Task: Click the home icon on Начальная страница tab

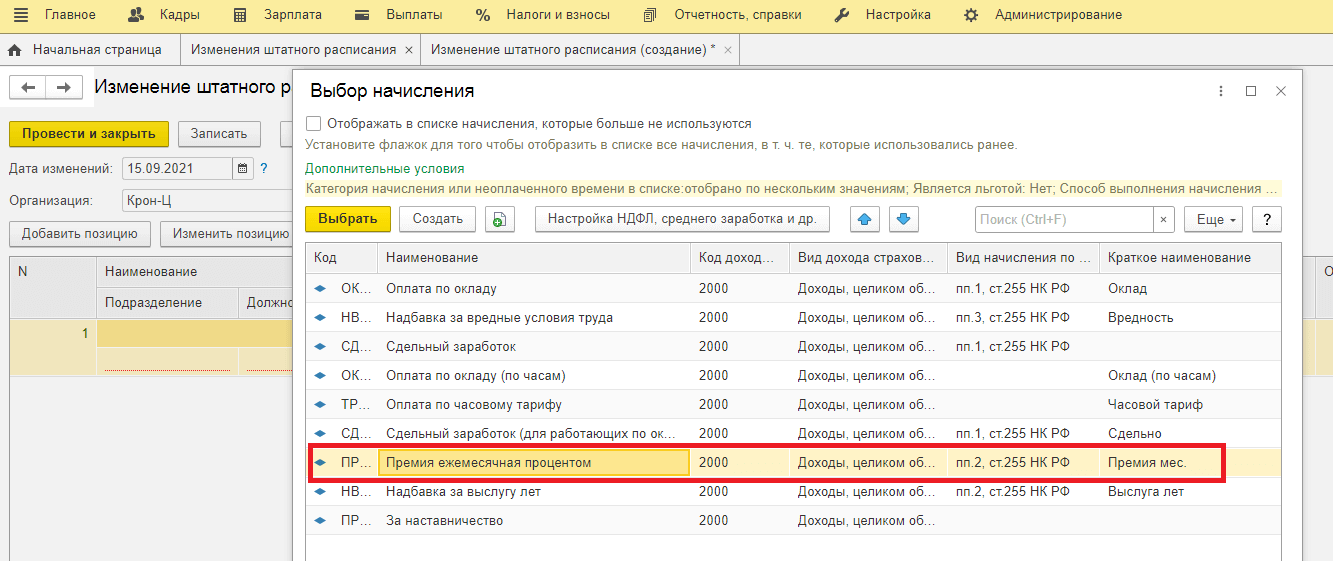Action: 15,49
